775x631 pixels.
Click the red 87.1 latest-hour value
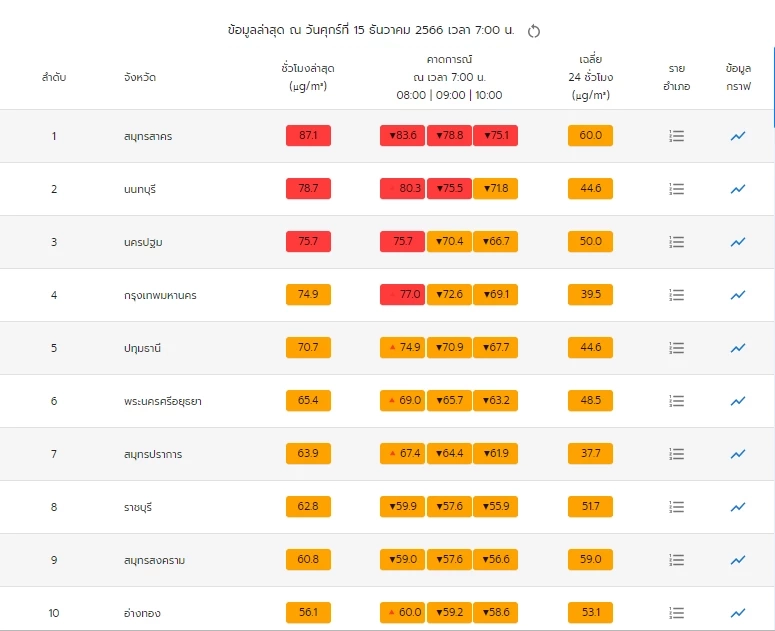308,136
